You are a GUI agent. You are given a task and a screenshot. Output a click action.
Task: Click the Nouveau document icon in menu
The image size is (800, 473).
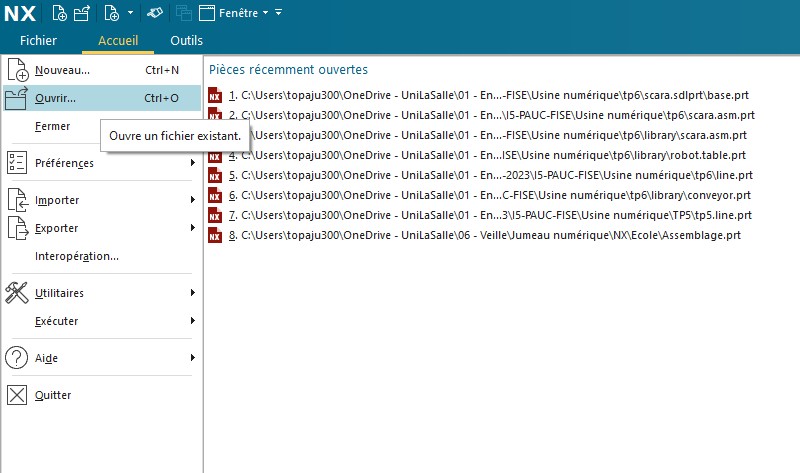coord(17,70)
